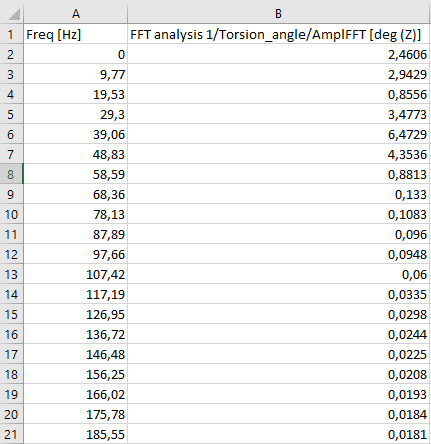Select amplitude cell 0,0948
This screenshot has width=431, height=444.
279,254
